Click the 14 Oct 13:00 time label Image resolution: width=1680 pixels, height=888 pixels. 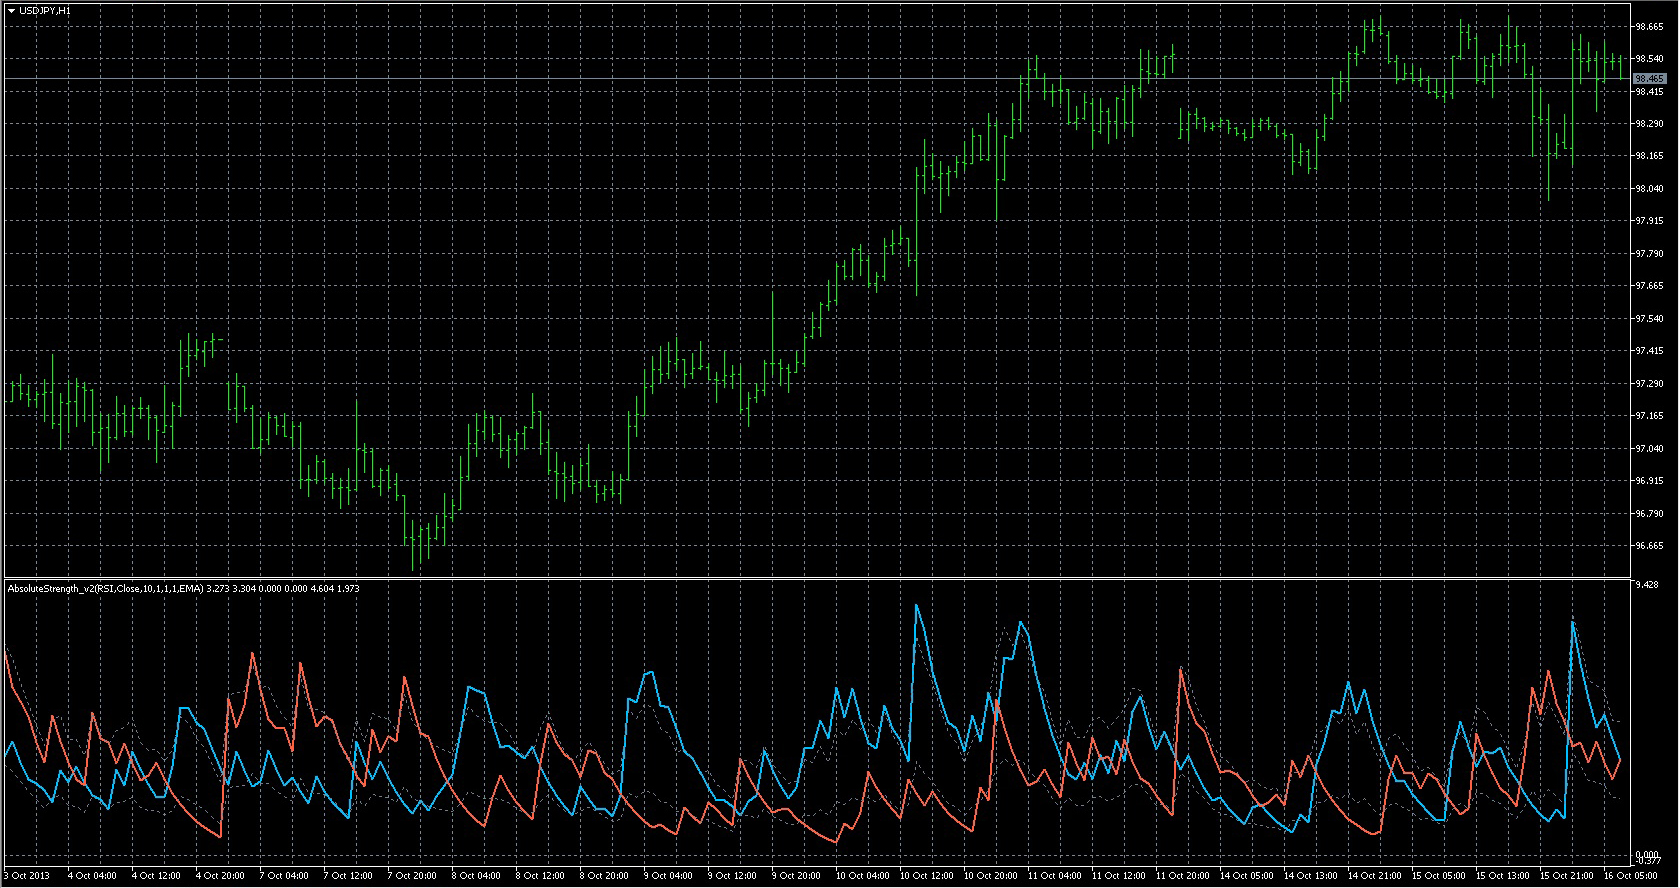(x=1310, y=876)
